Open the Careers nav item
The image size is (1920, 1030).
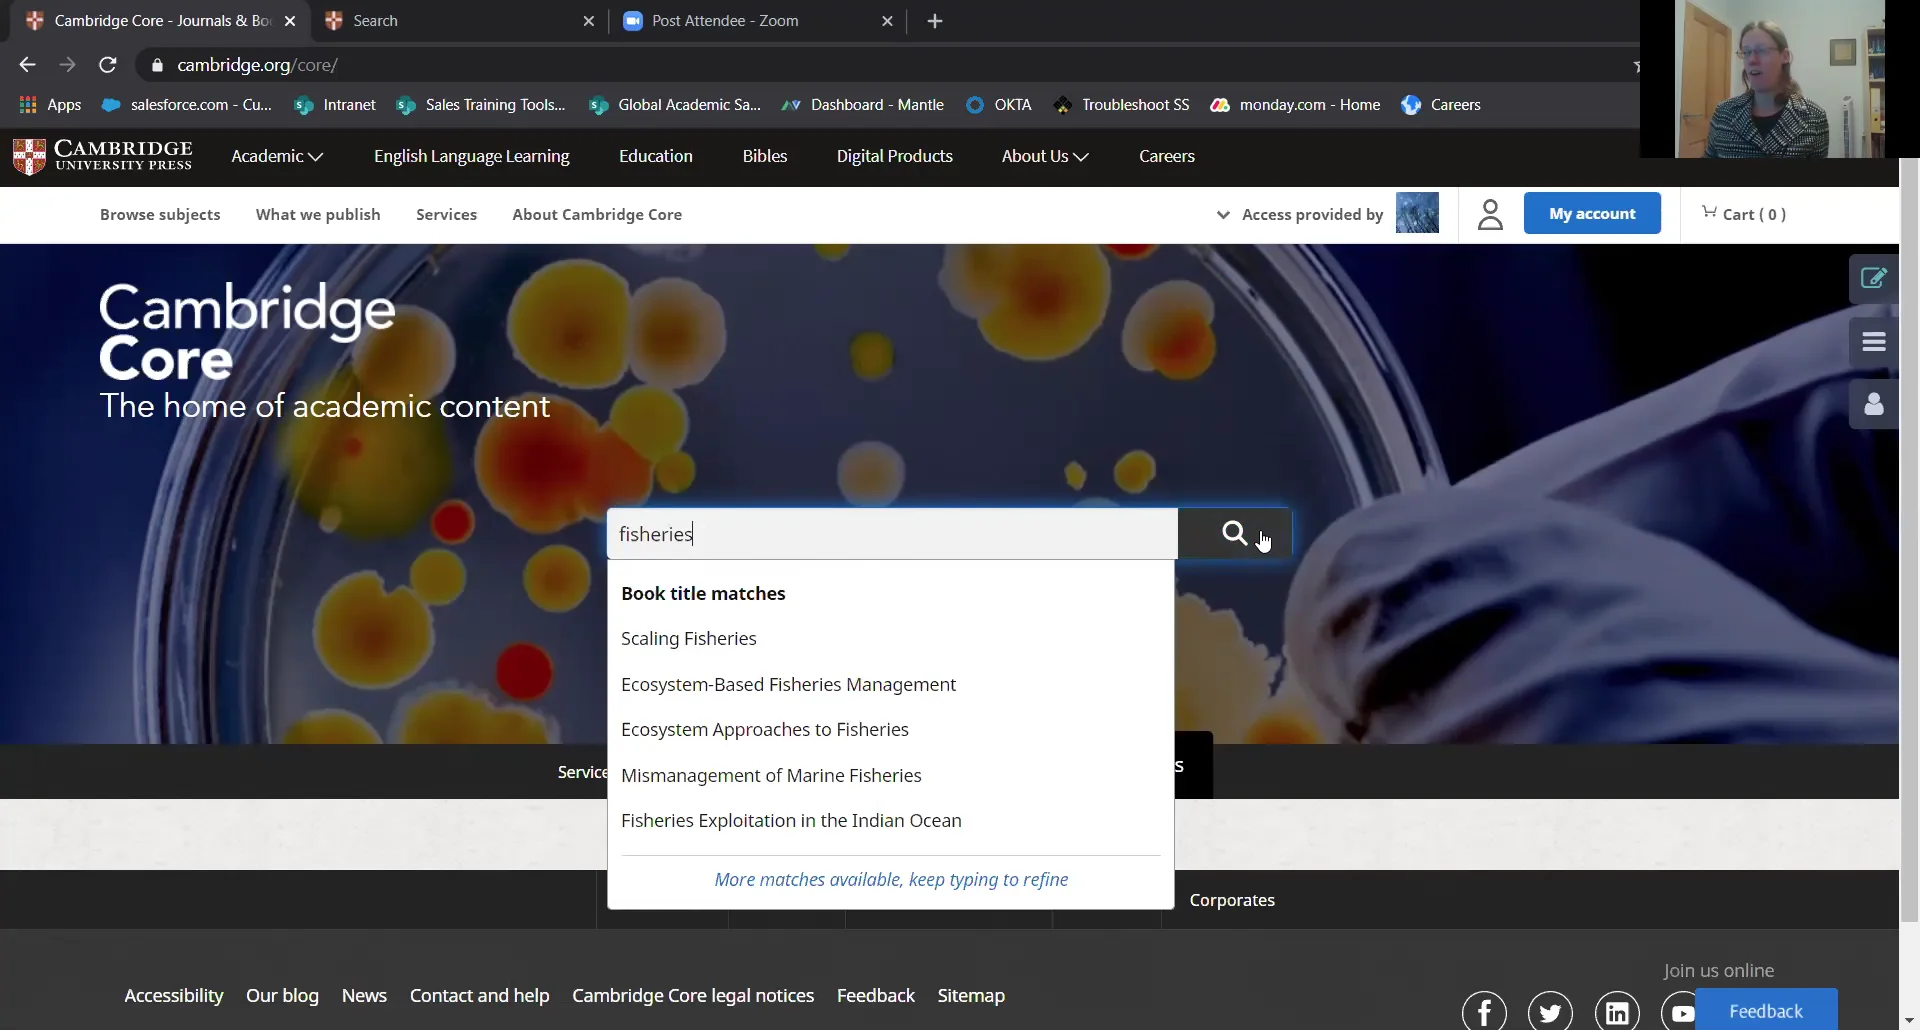tap(1167, 156)
